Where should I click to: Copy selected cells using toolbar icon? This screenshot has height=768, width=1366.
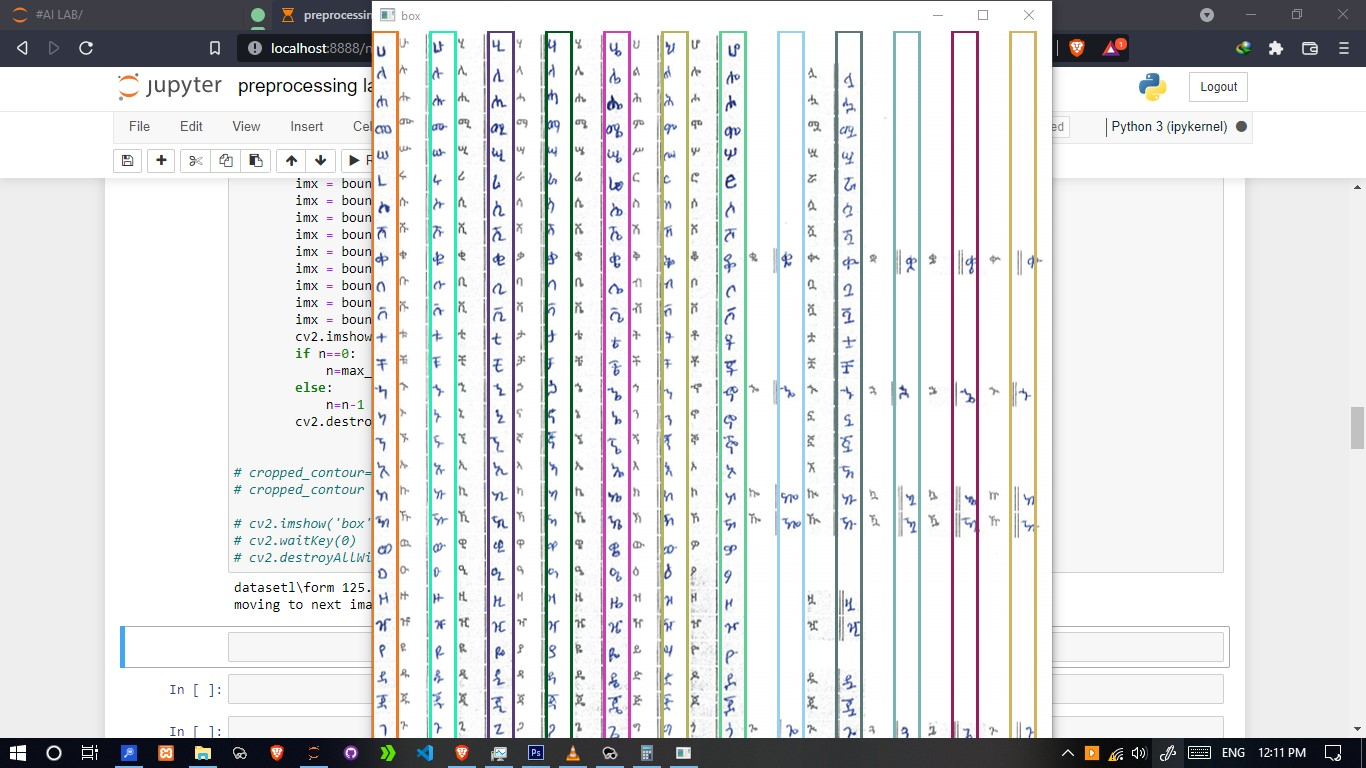pyautogui.click(x=225, y=161)
